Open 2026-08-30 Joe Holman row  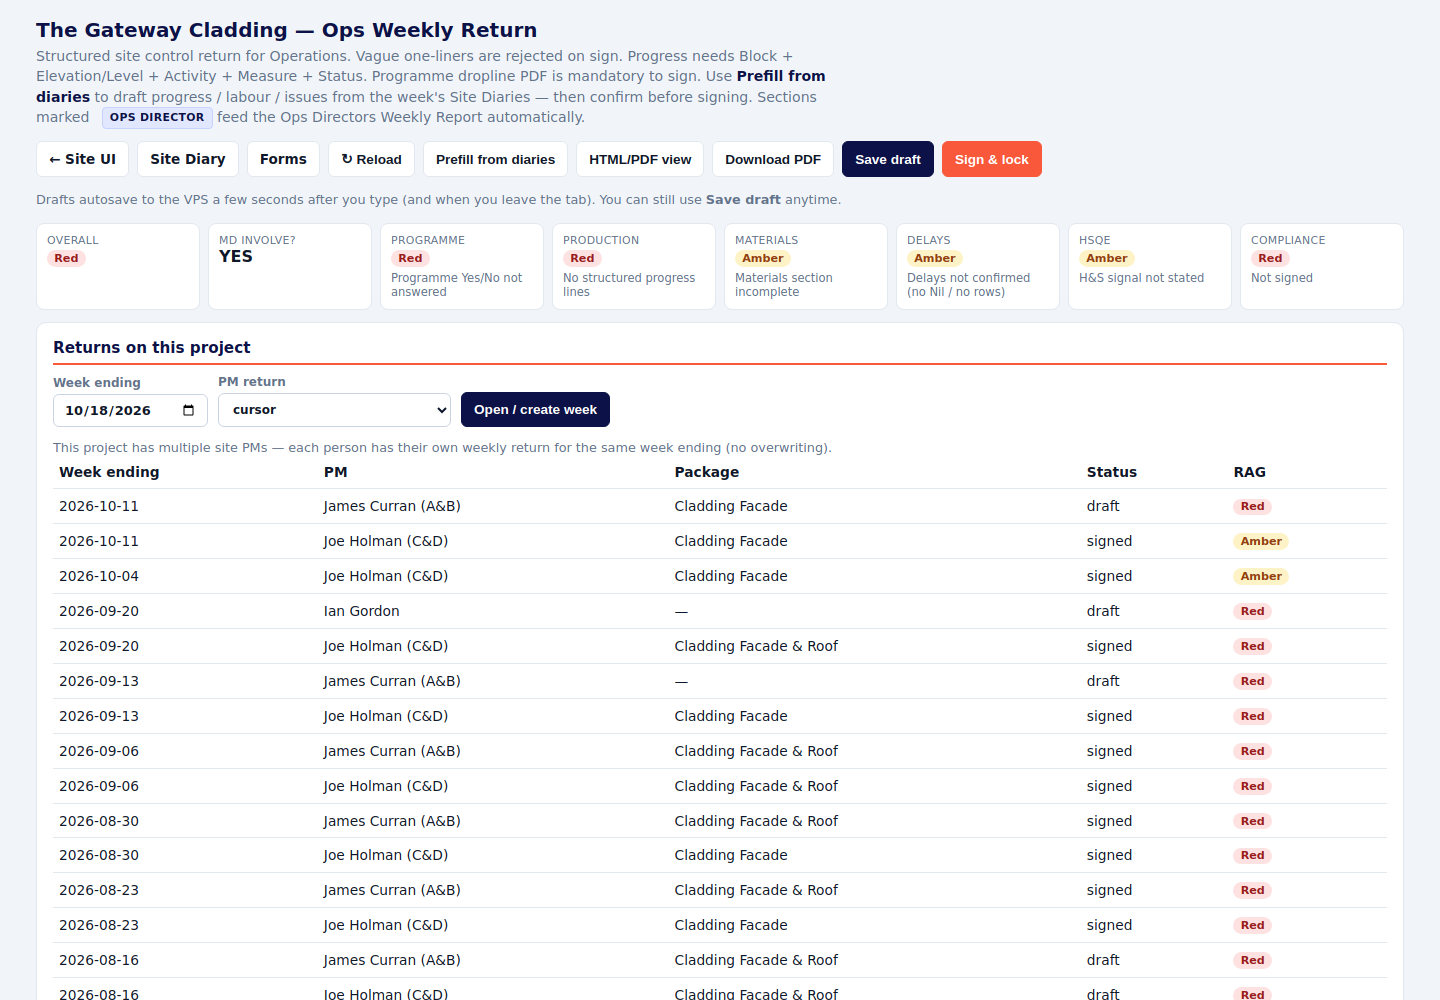pyautogui.click(x=720, y=855)
